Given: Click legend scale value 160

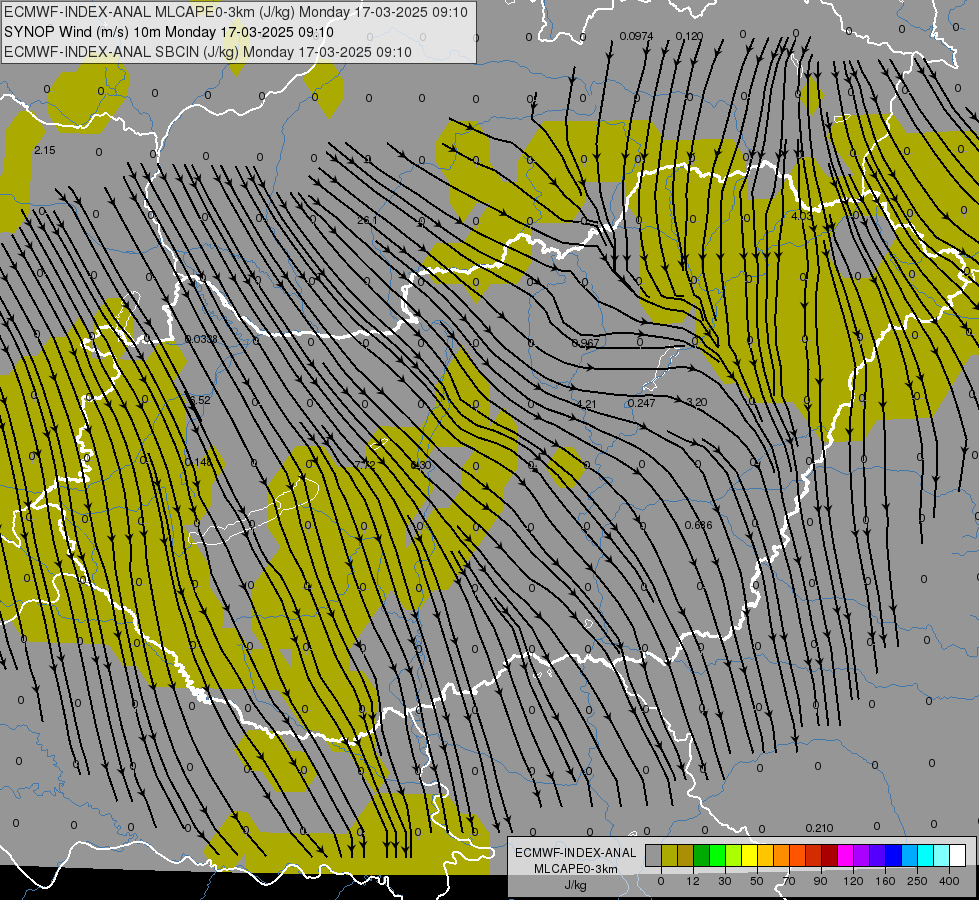Looking at the screenshot, I should [885, 881].
